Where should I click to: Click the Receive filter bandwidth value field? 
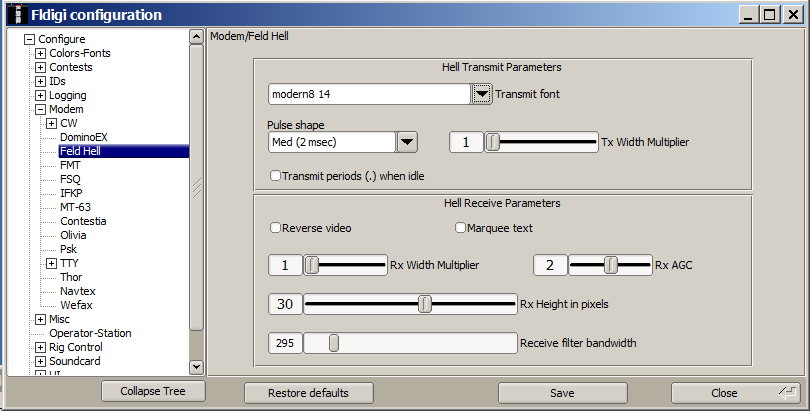click(284, 343)
